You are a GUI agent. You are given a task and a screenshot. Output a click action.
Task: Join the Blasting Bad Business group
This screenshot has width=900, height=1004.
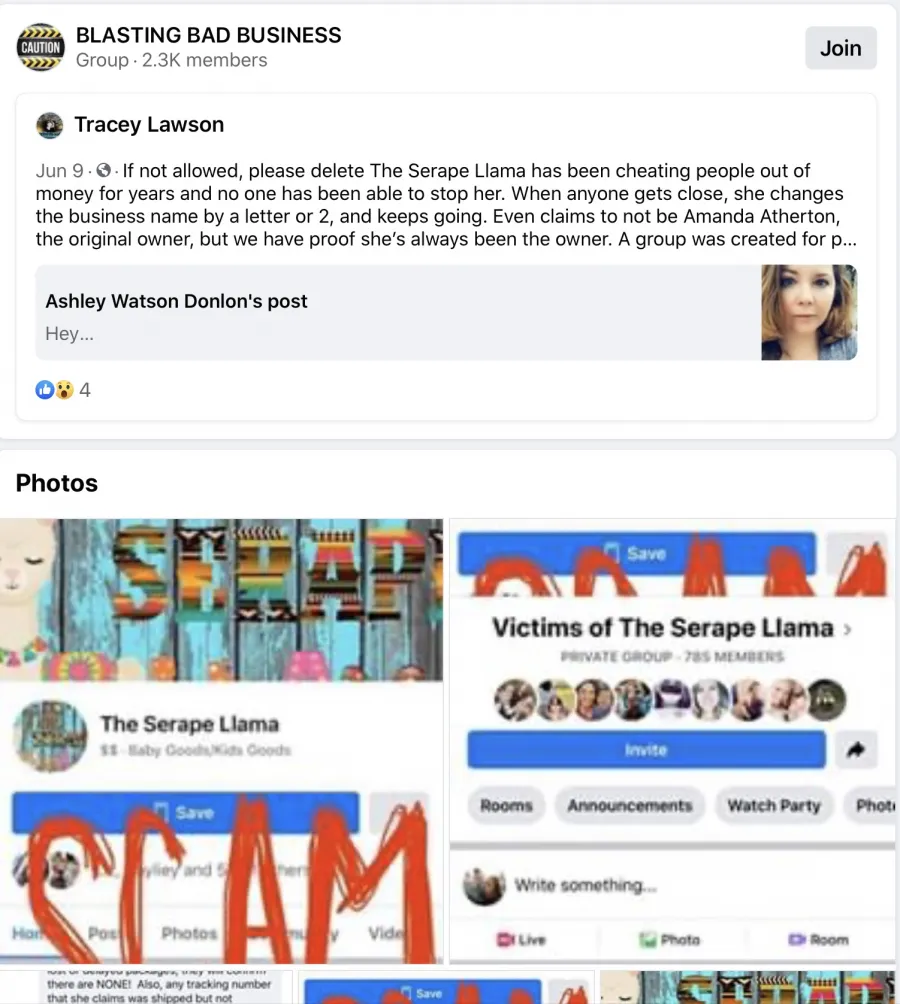(x=840, y=48)
